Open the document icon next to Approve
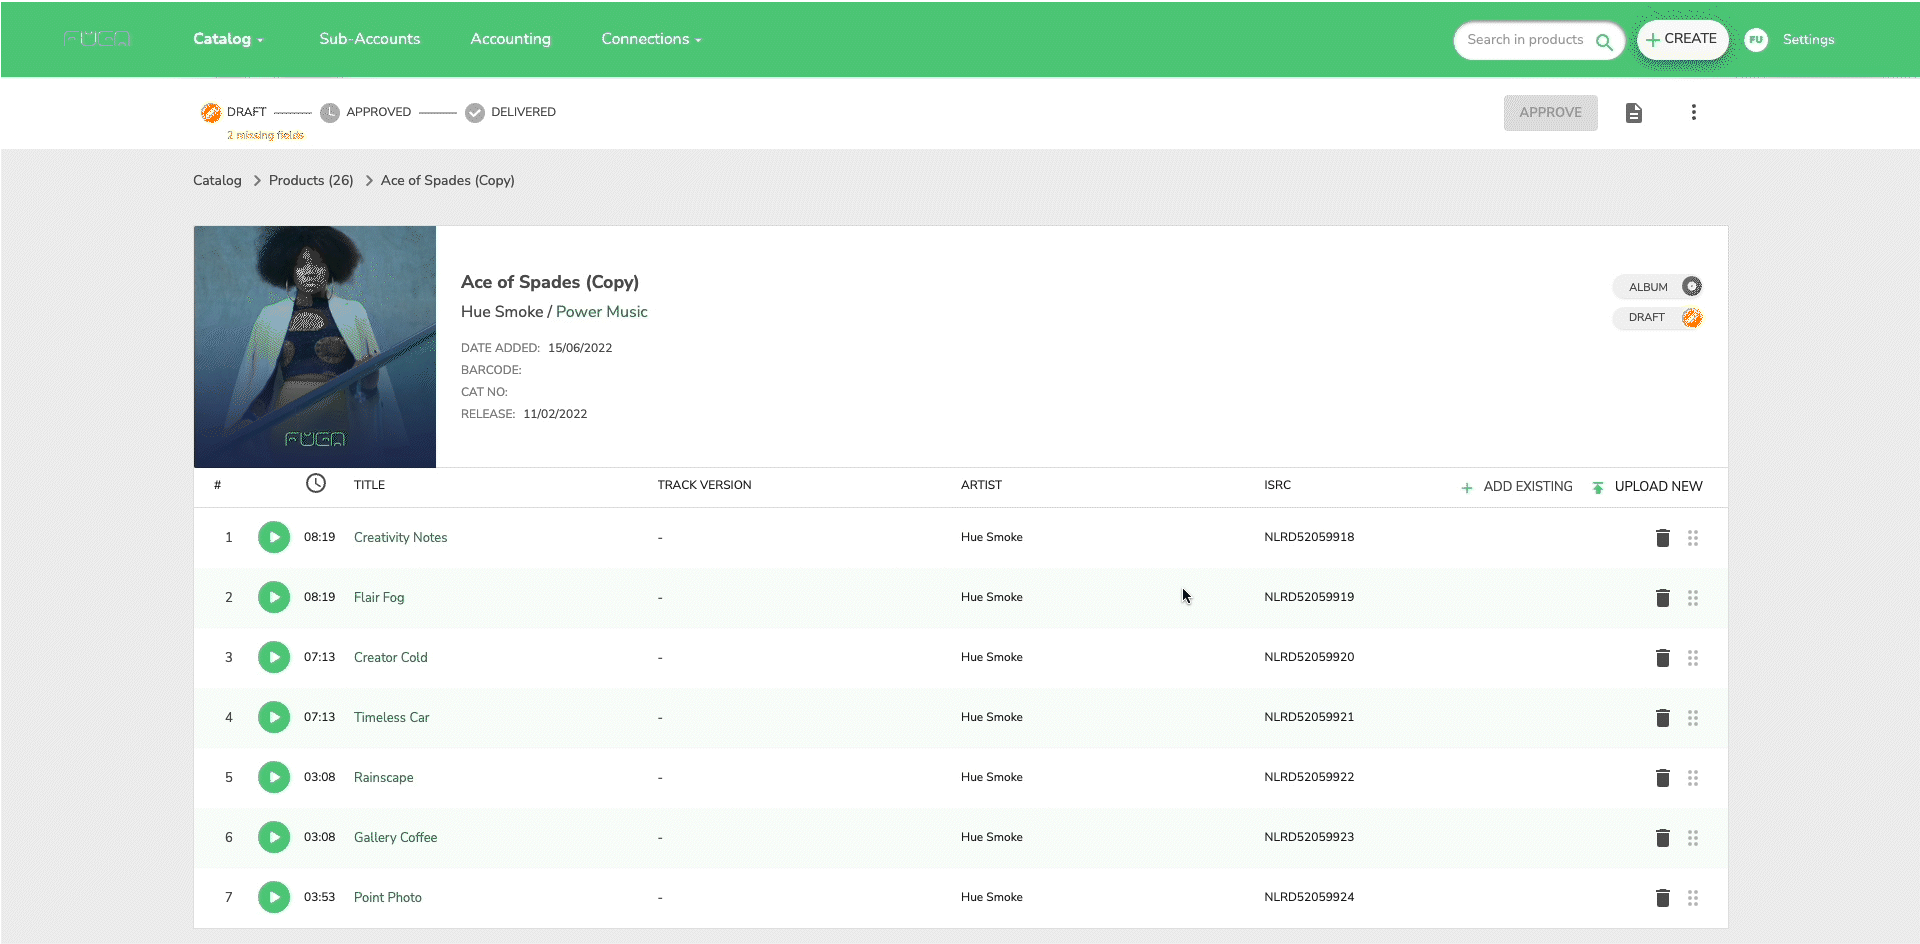This screenshot has height=944, width=1920. [1634, 113]
